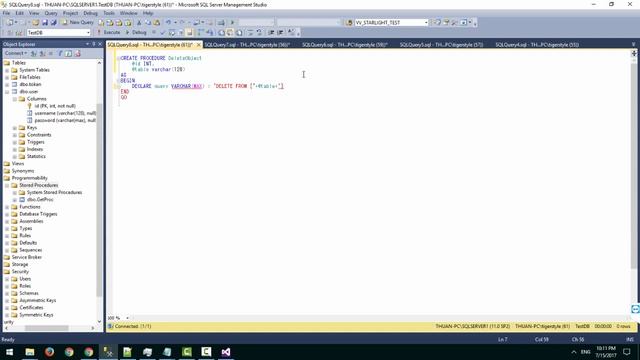640x360 pixels.
Task: Open the View menu
Action: 34,13
